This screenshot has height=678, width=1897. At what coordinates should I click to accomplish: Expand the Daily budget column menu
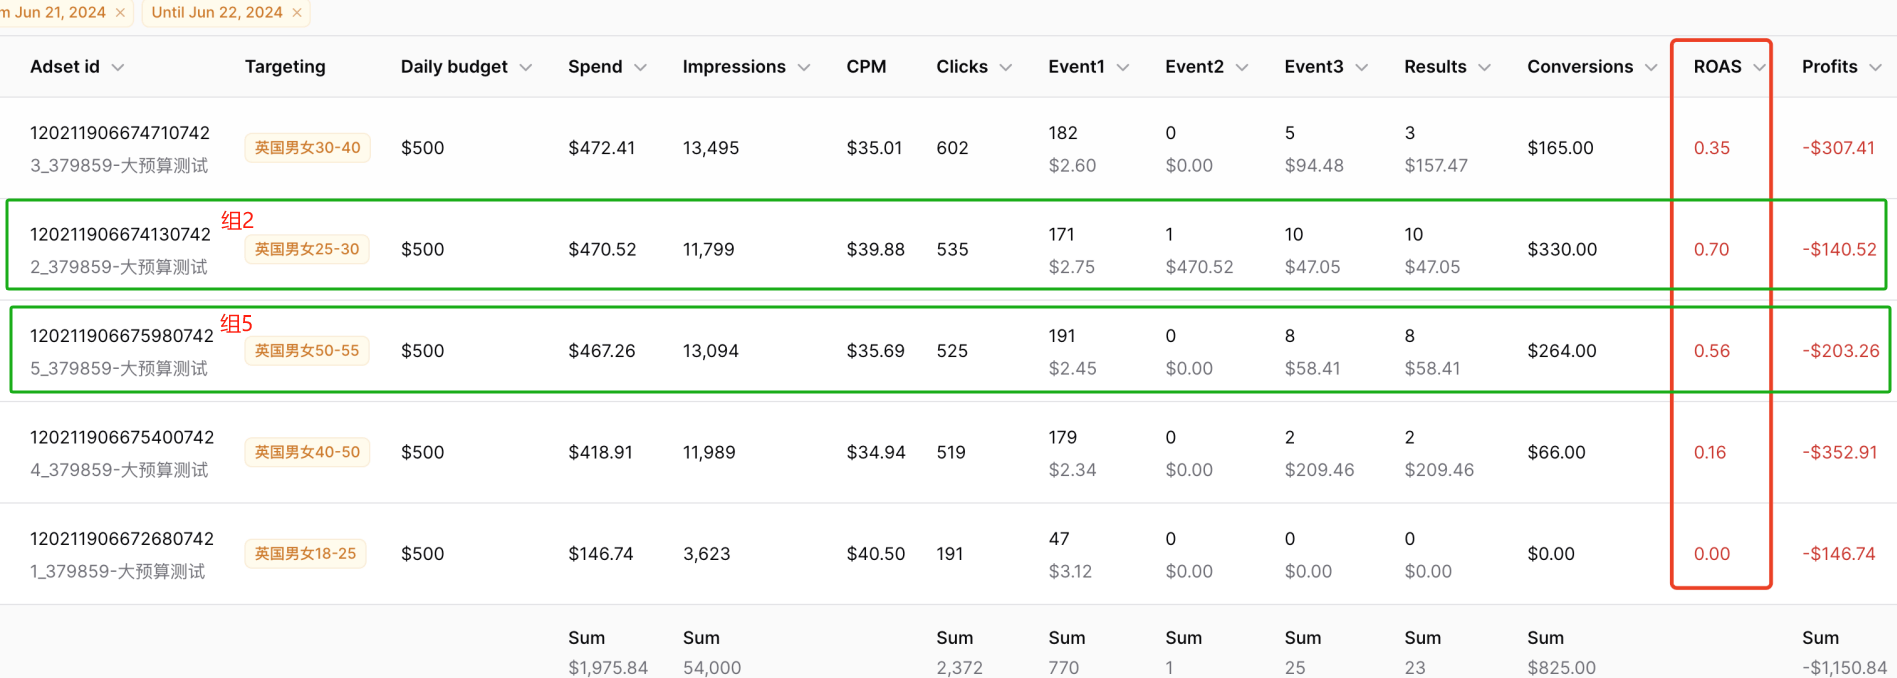point(526,68)
